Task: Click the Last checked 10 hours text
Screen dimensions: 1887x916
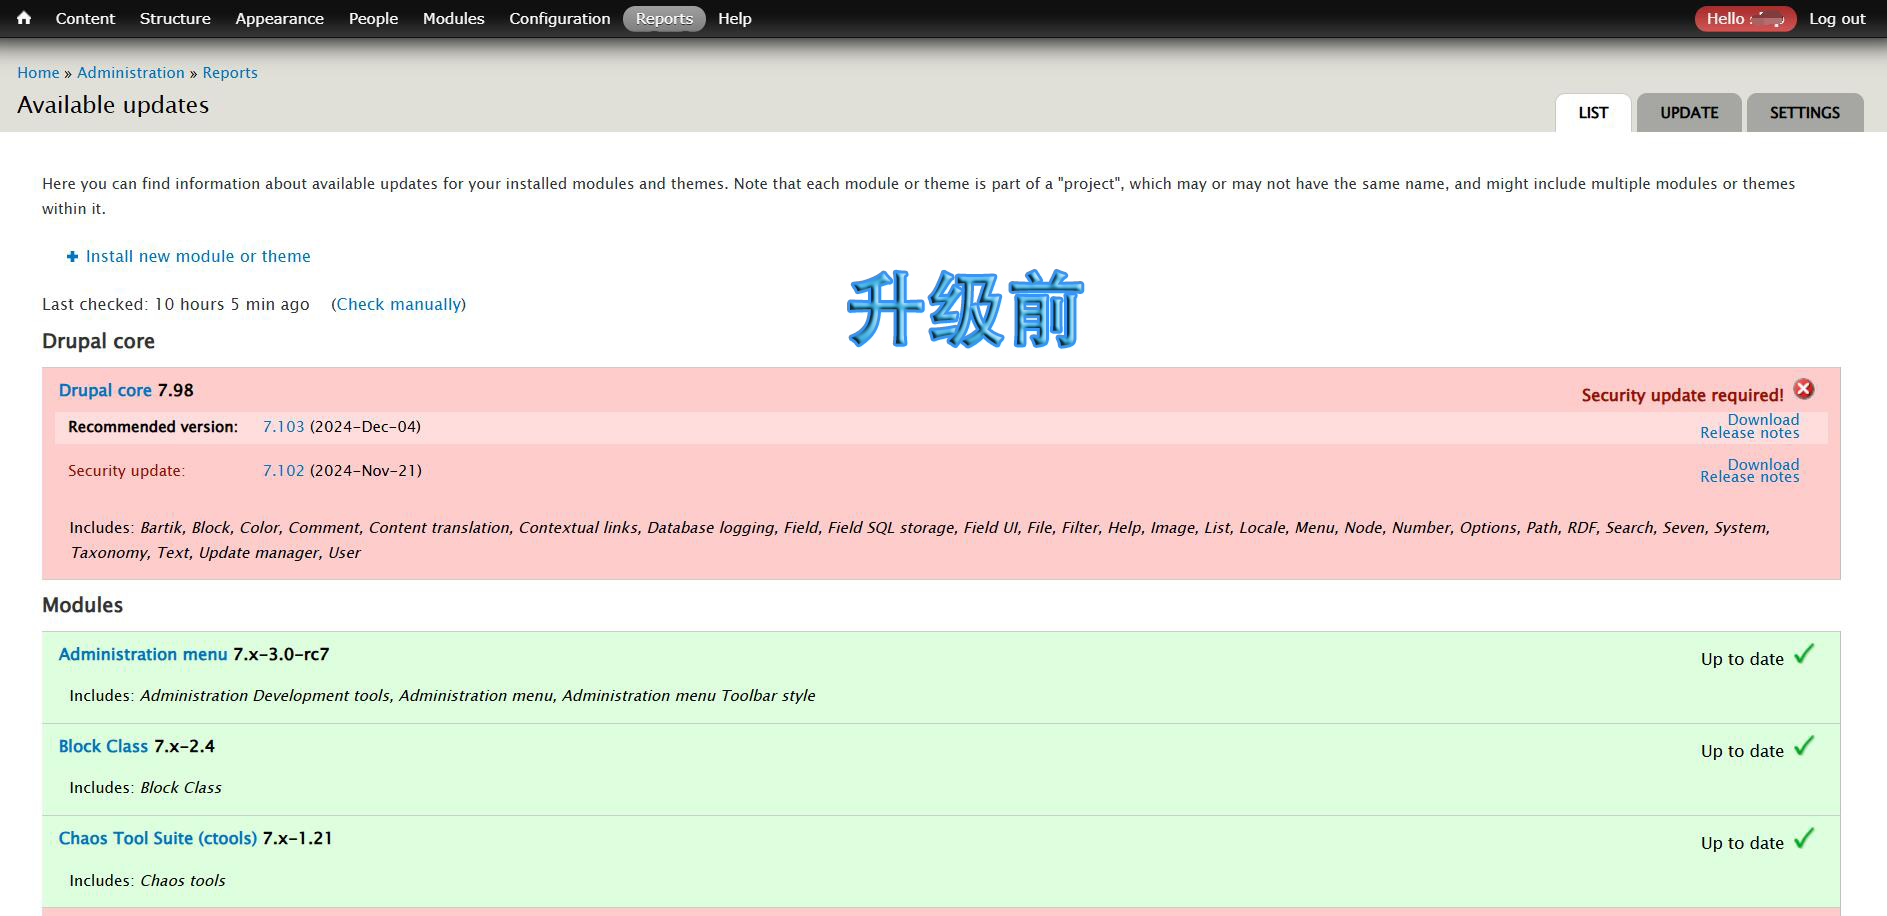Action: (176, 304)
